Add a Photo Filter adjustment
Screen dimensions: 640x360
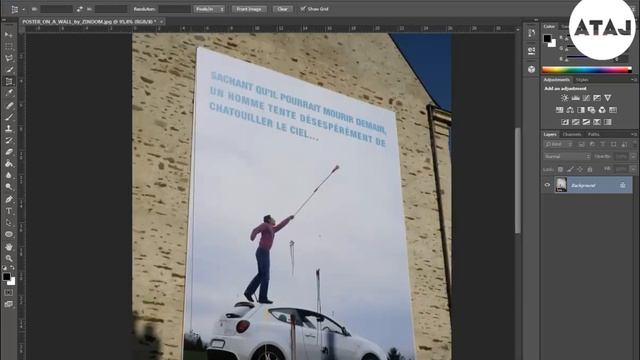tap(591, 110)
